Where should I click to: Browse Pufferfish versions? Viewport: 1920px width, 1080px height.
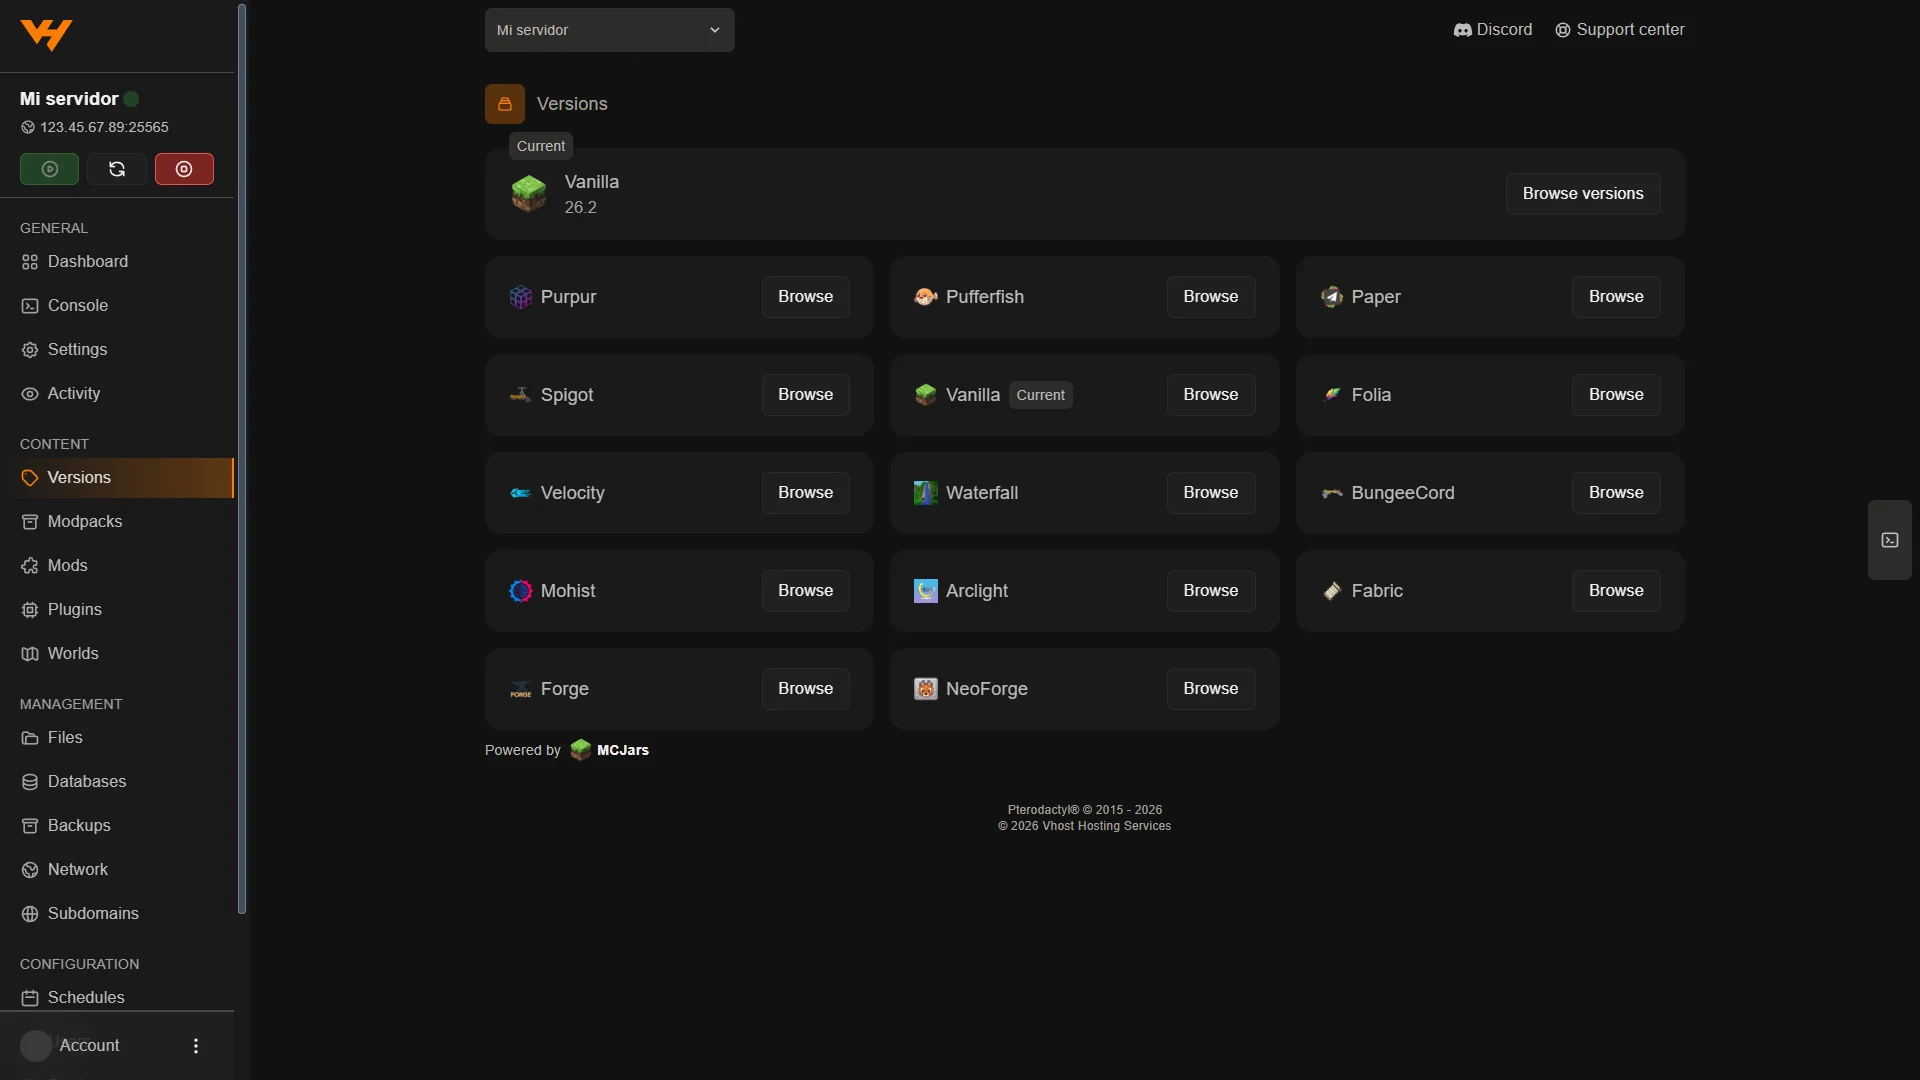click(1211, 297)
